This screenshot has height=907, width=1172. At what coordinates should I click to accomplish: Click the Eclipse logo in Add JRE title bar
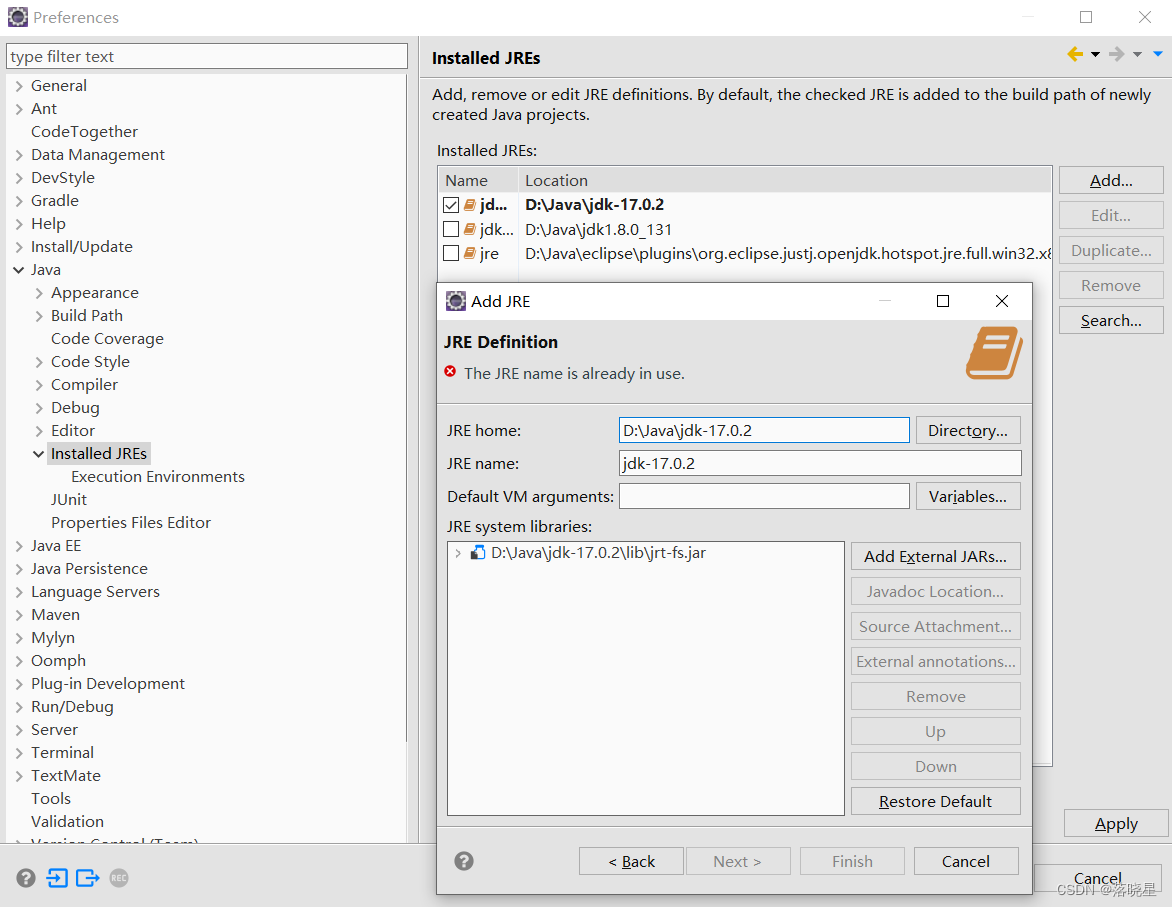[x=456, y=301]
